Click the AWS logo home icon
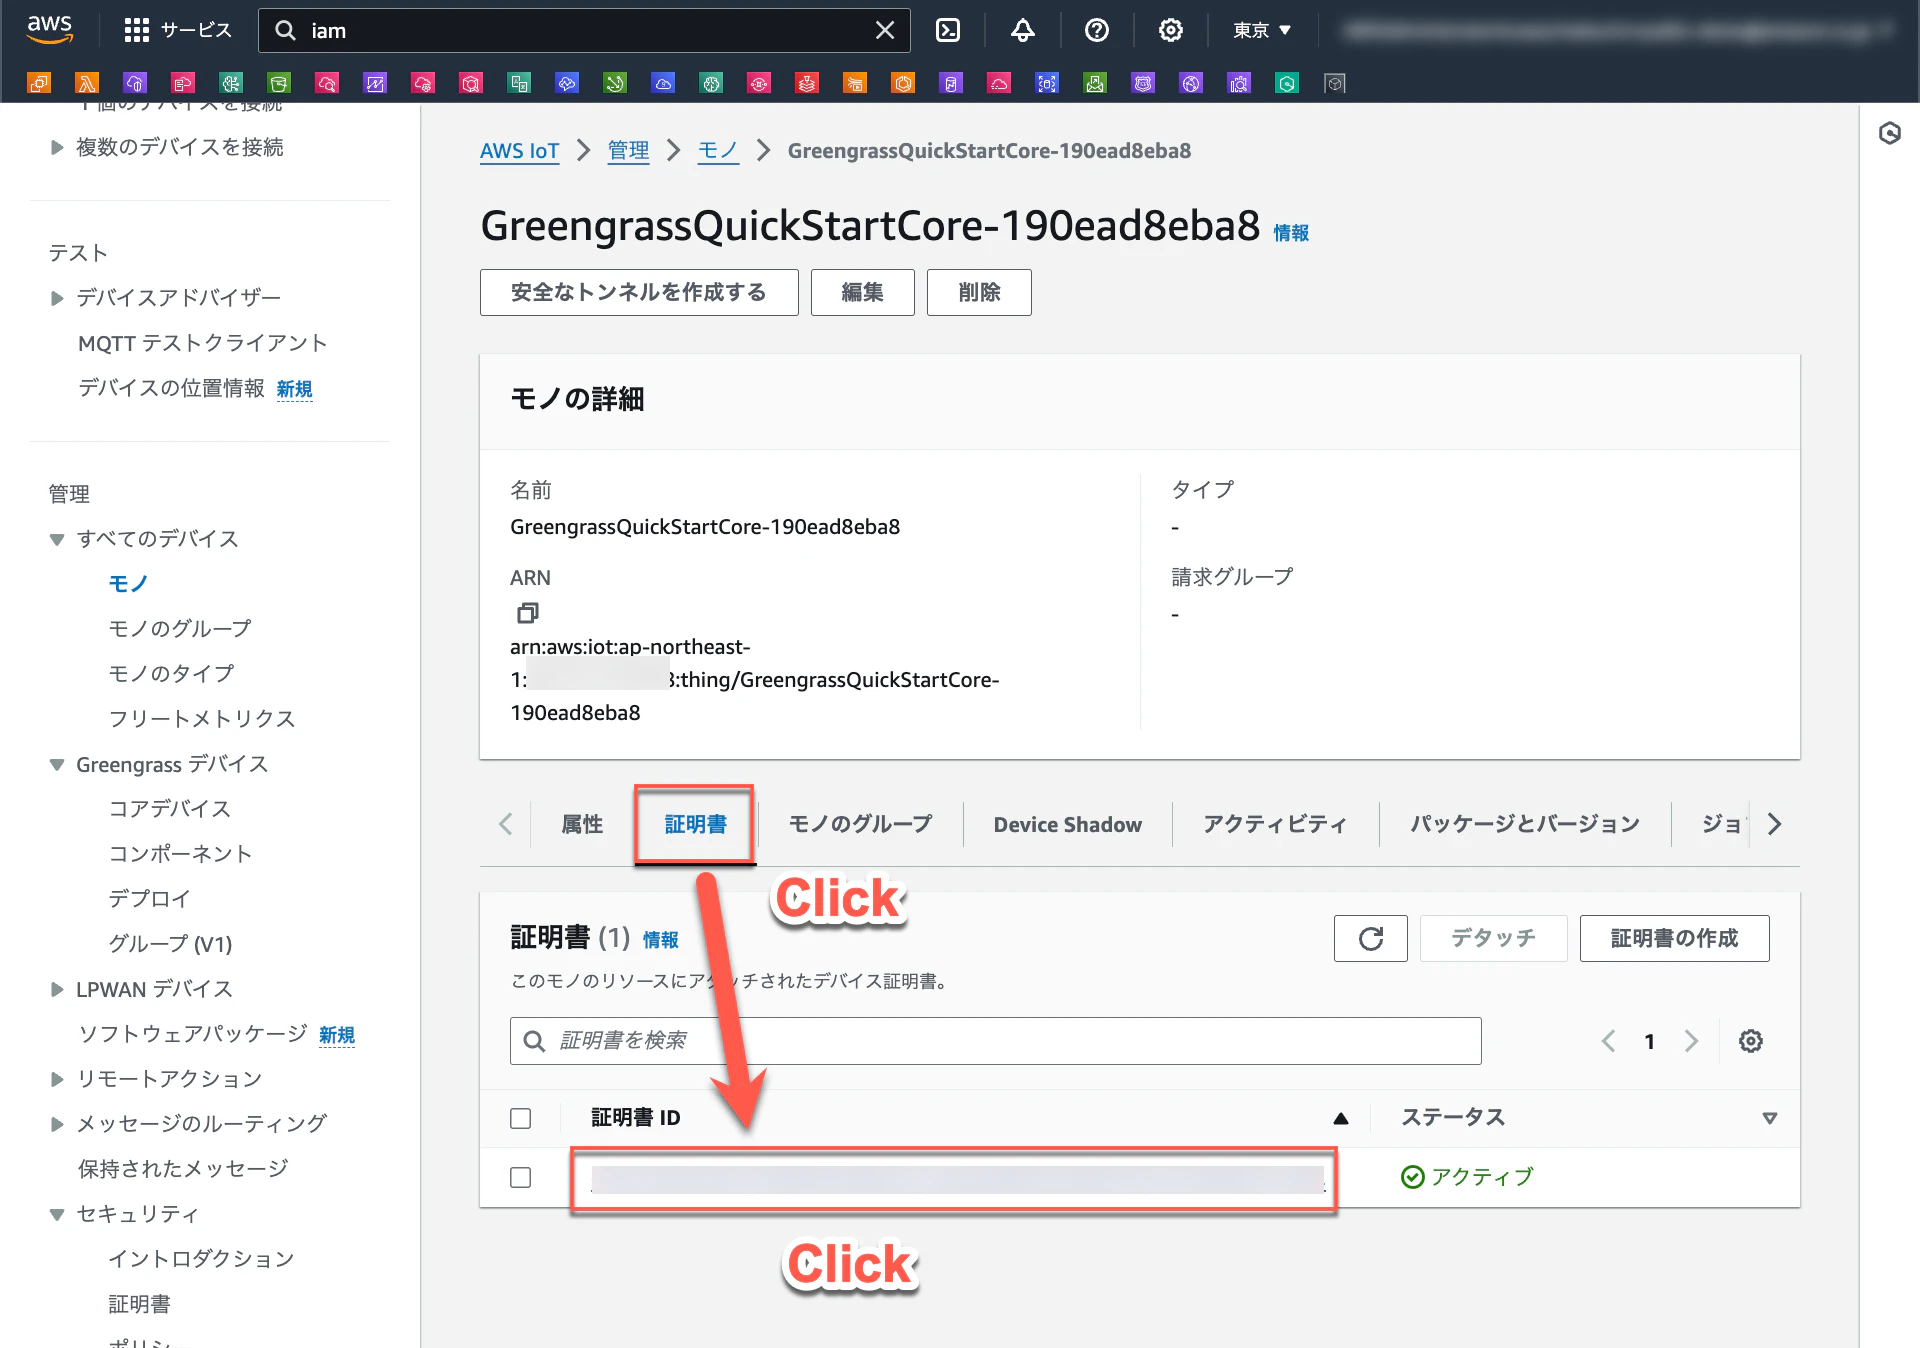The height and width of the screenshot is (1348, 1920). (x=50, y=29)
